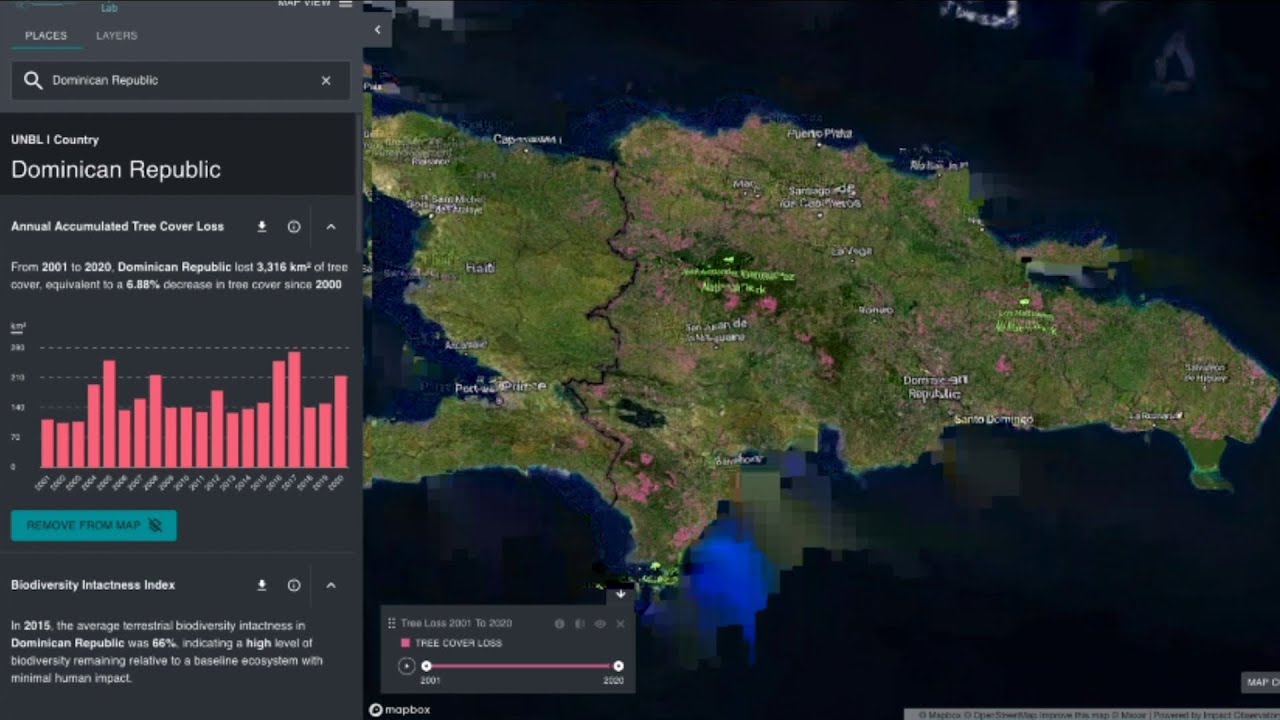Click the Remove From Map button

click(x=94, y=525)
